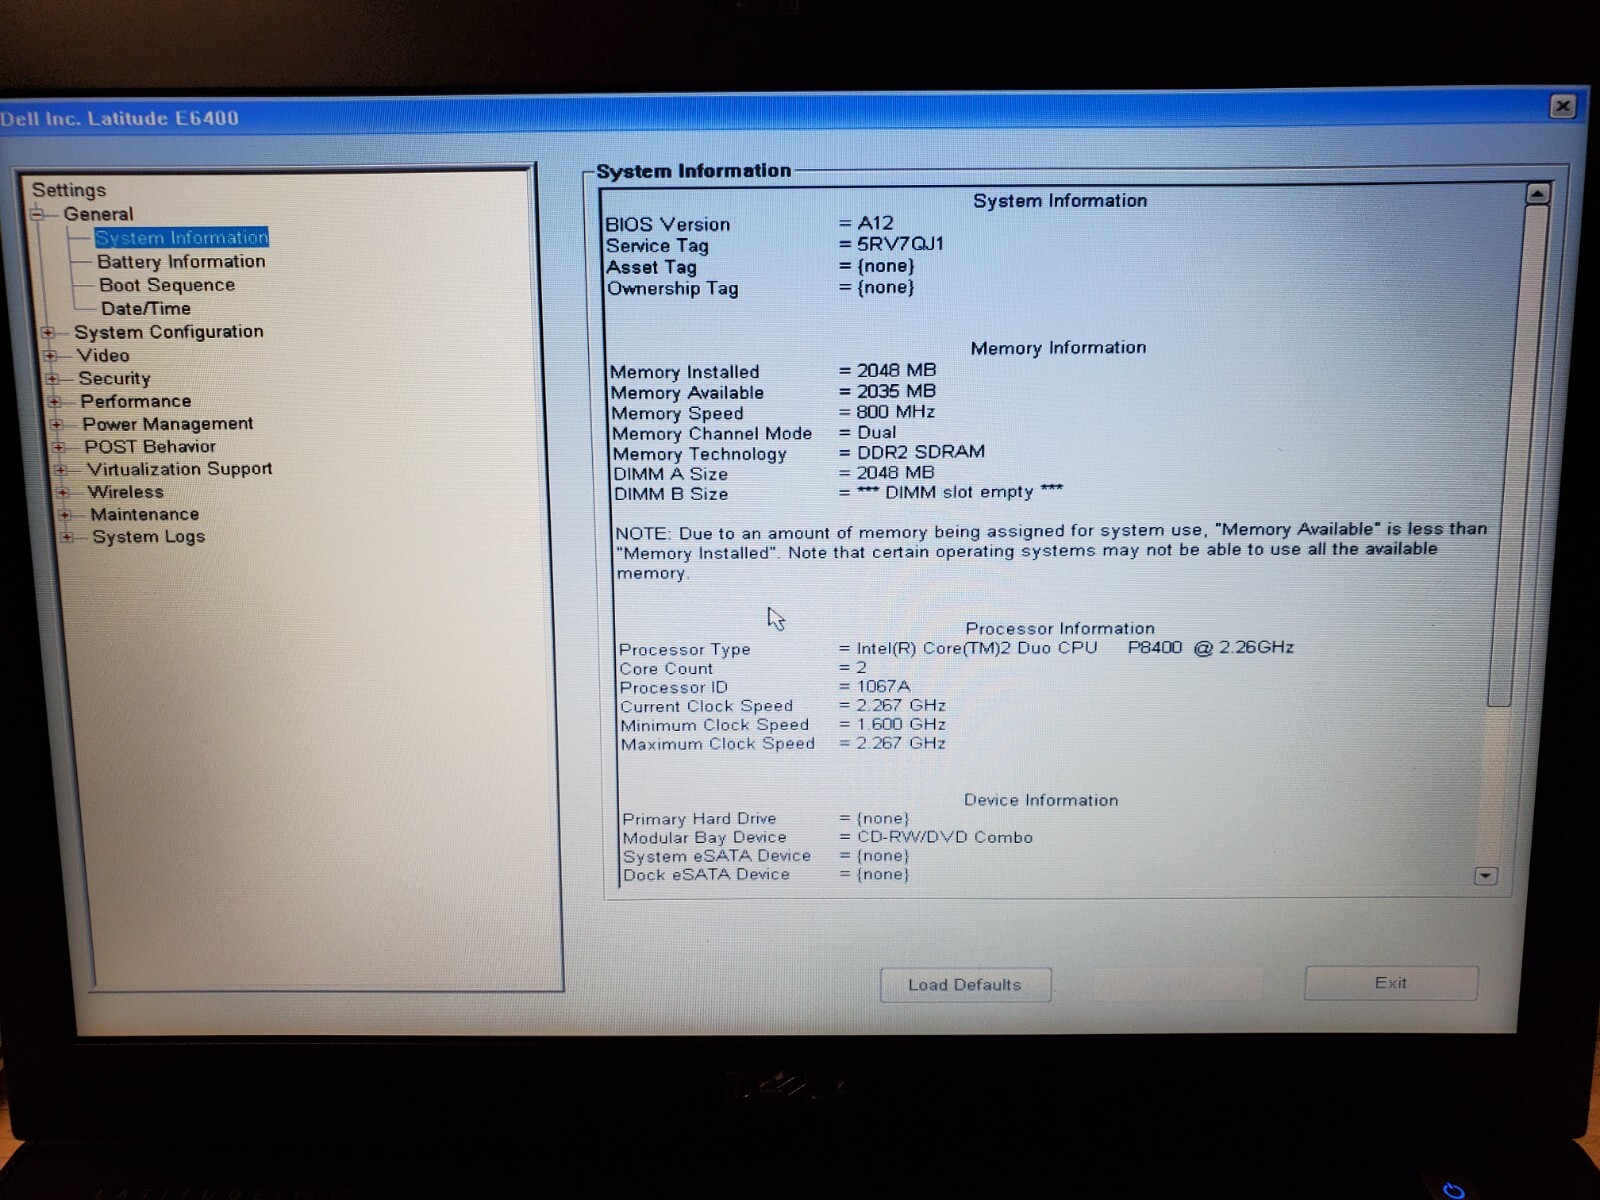Expand the System Configuration node
The height and width of the screenshot is (1200, 1600).
tap(47, 332)
